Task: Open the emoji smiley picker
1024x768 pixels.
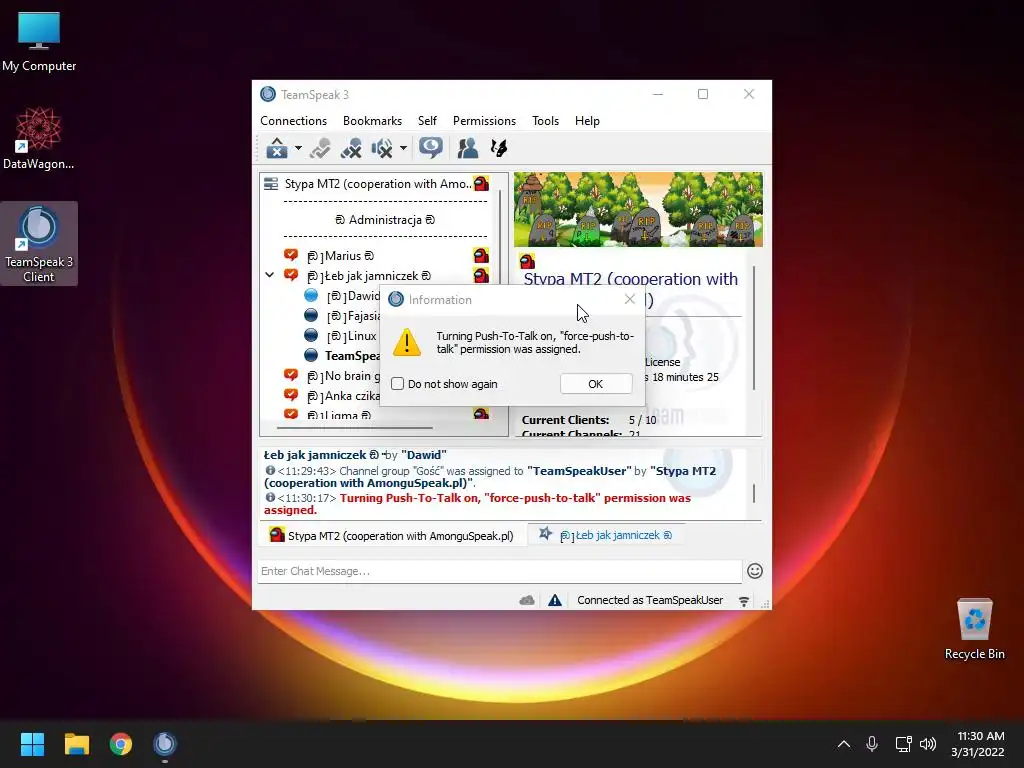Action: (755, 571)
